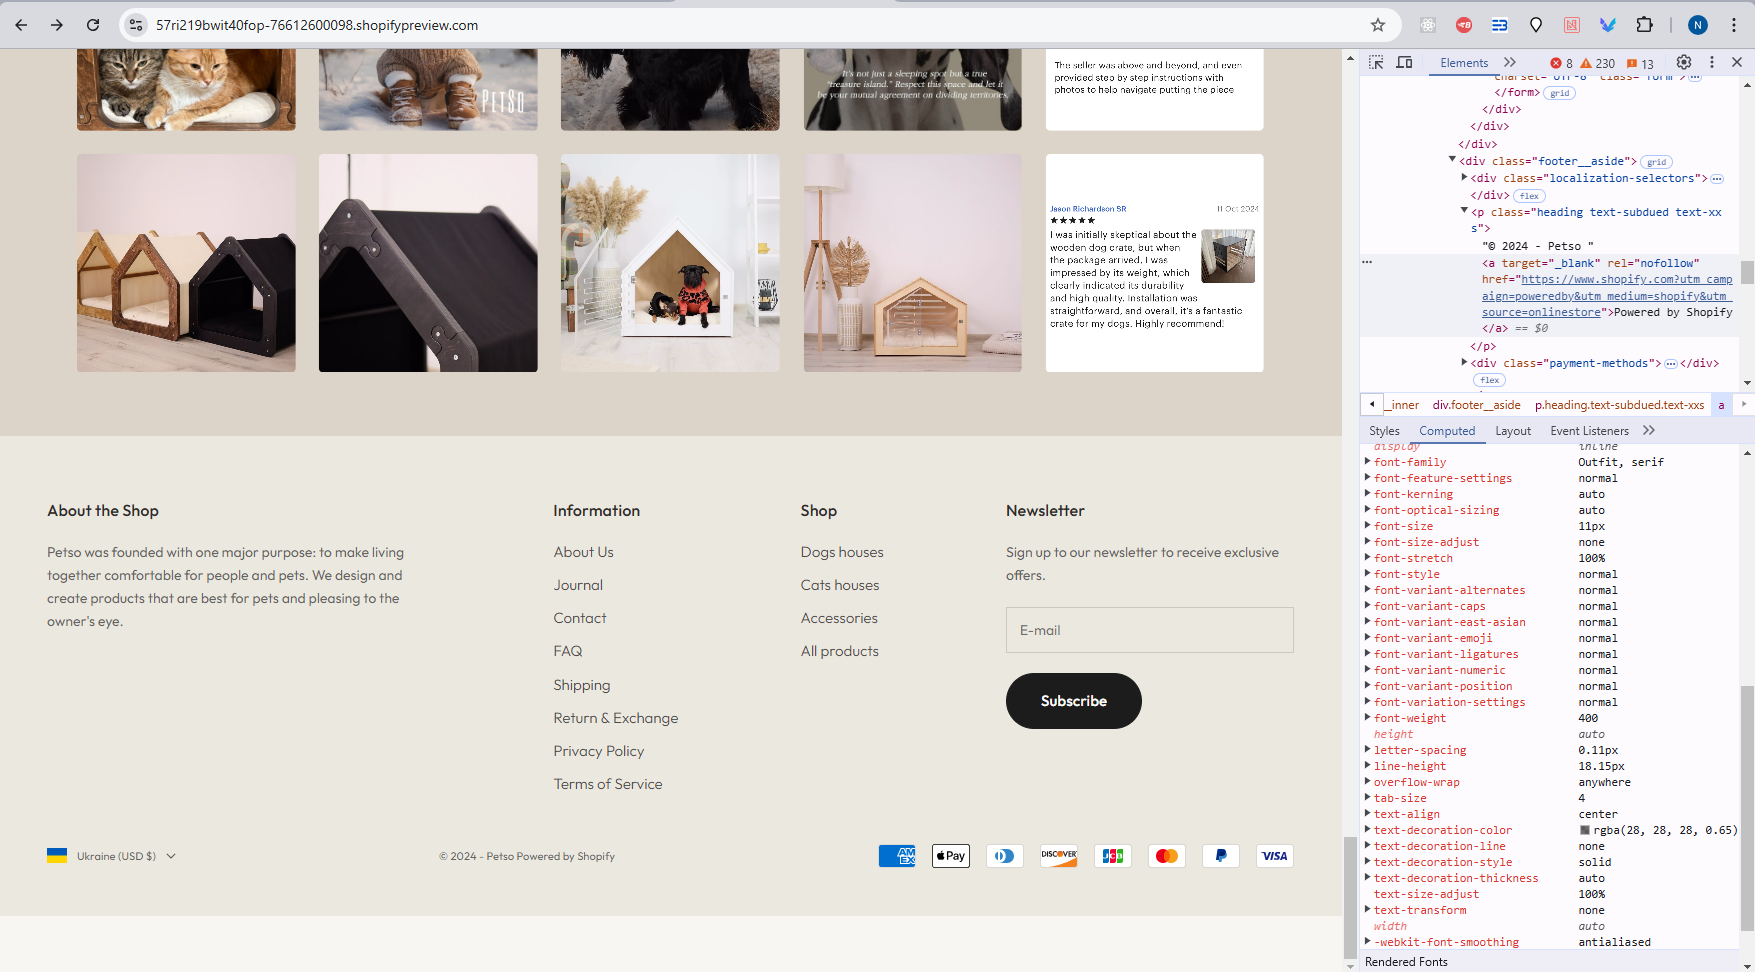1755x972 pixels.
Task: Open the Layout pane tab
Action: [x=1513, y=431]
